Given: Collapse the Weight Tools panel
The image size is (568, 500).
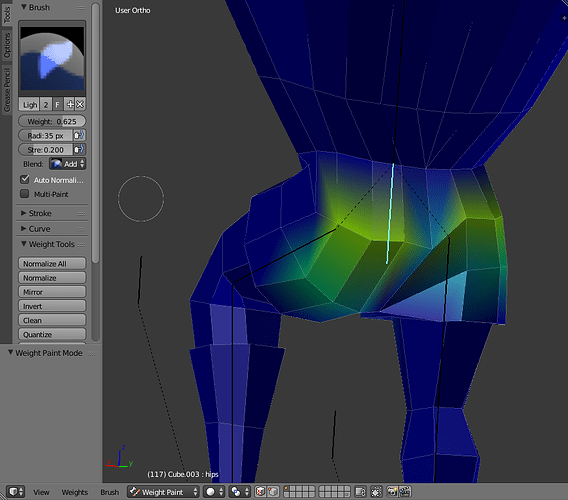Looking at the screenshot, I should pyautogui.click(x=24, y=244).
